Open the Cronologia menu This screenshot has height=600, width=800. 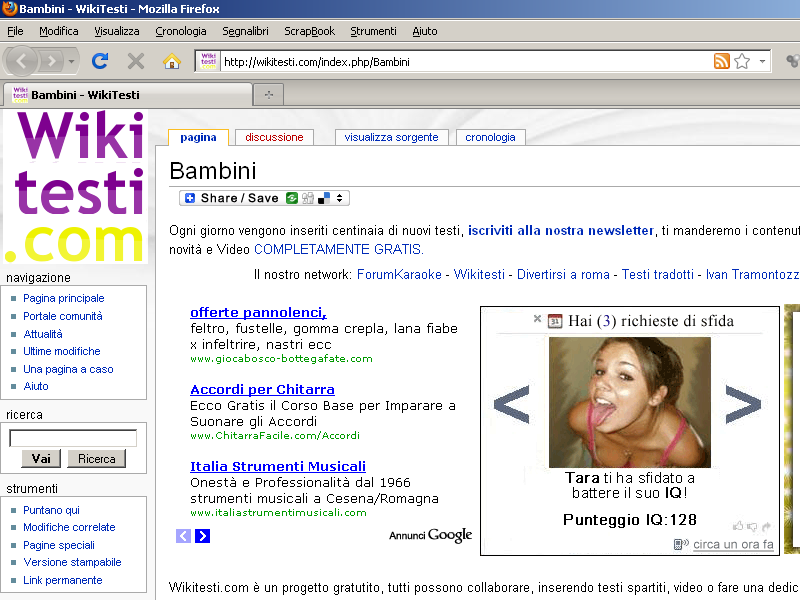181,31
